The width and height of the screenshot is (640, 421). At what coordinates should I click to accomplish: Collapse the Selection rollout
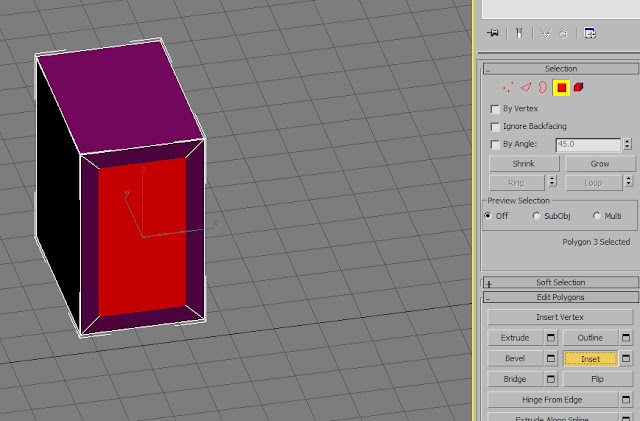pos(560,69)
